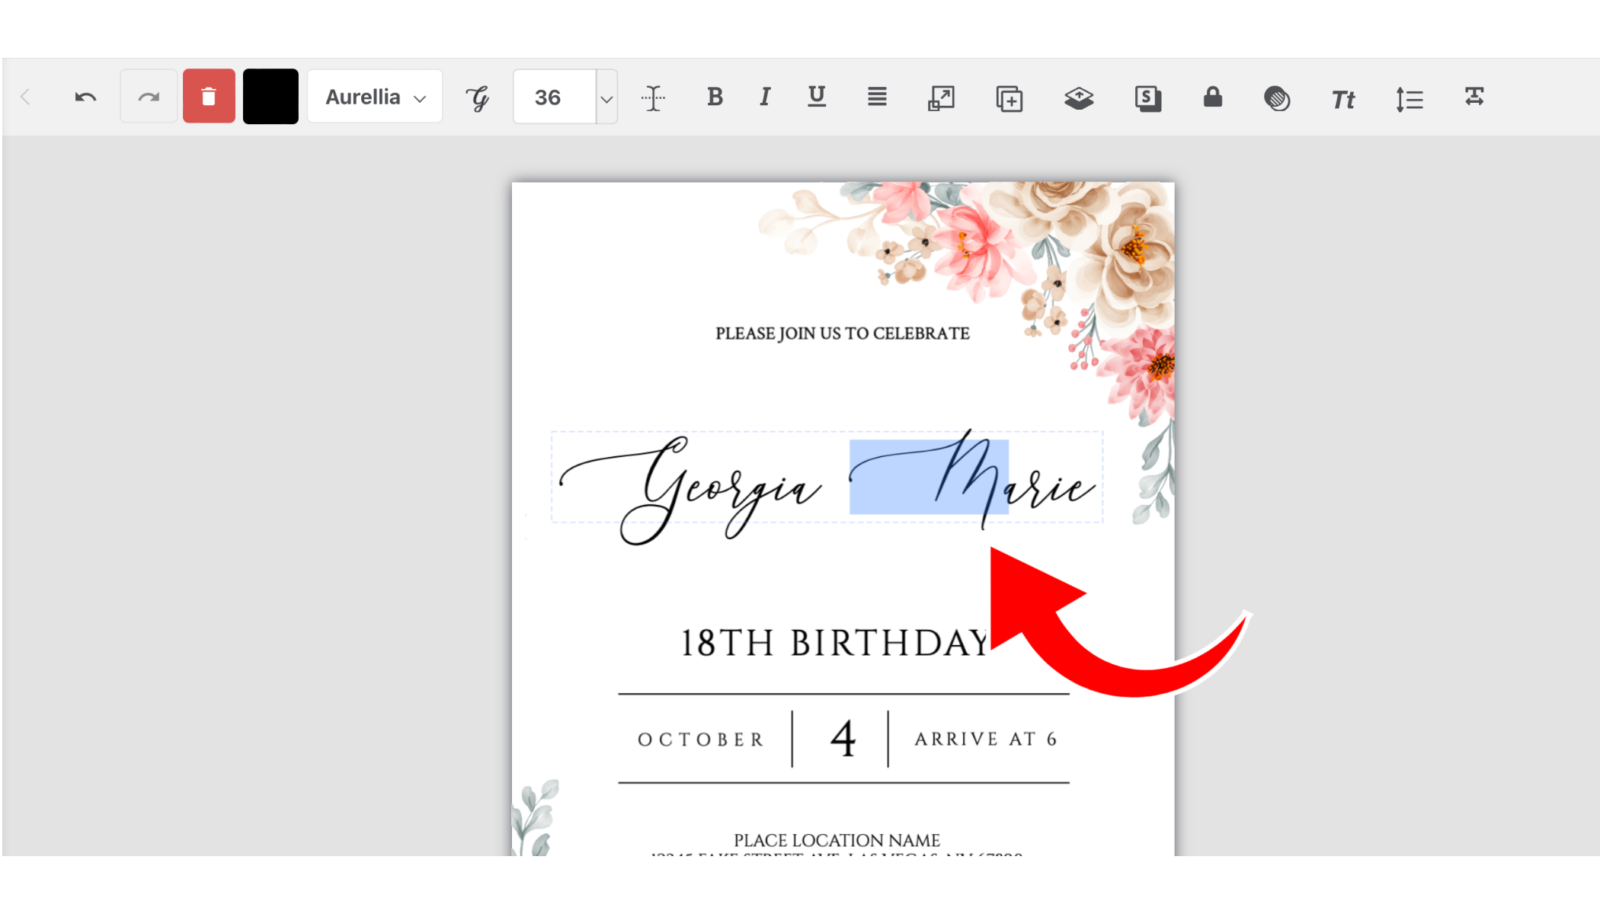Screen dimensions: 1600x914
Task: Toggle italic formatting
Action: 765,97
